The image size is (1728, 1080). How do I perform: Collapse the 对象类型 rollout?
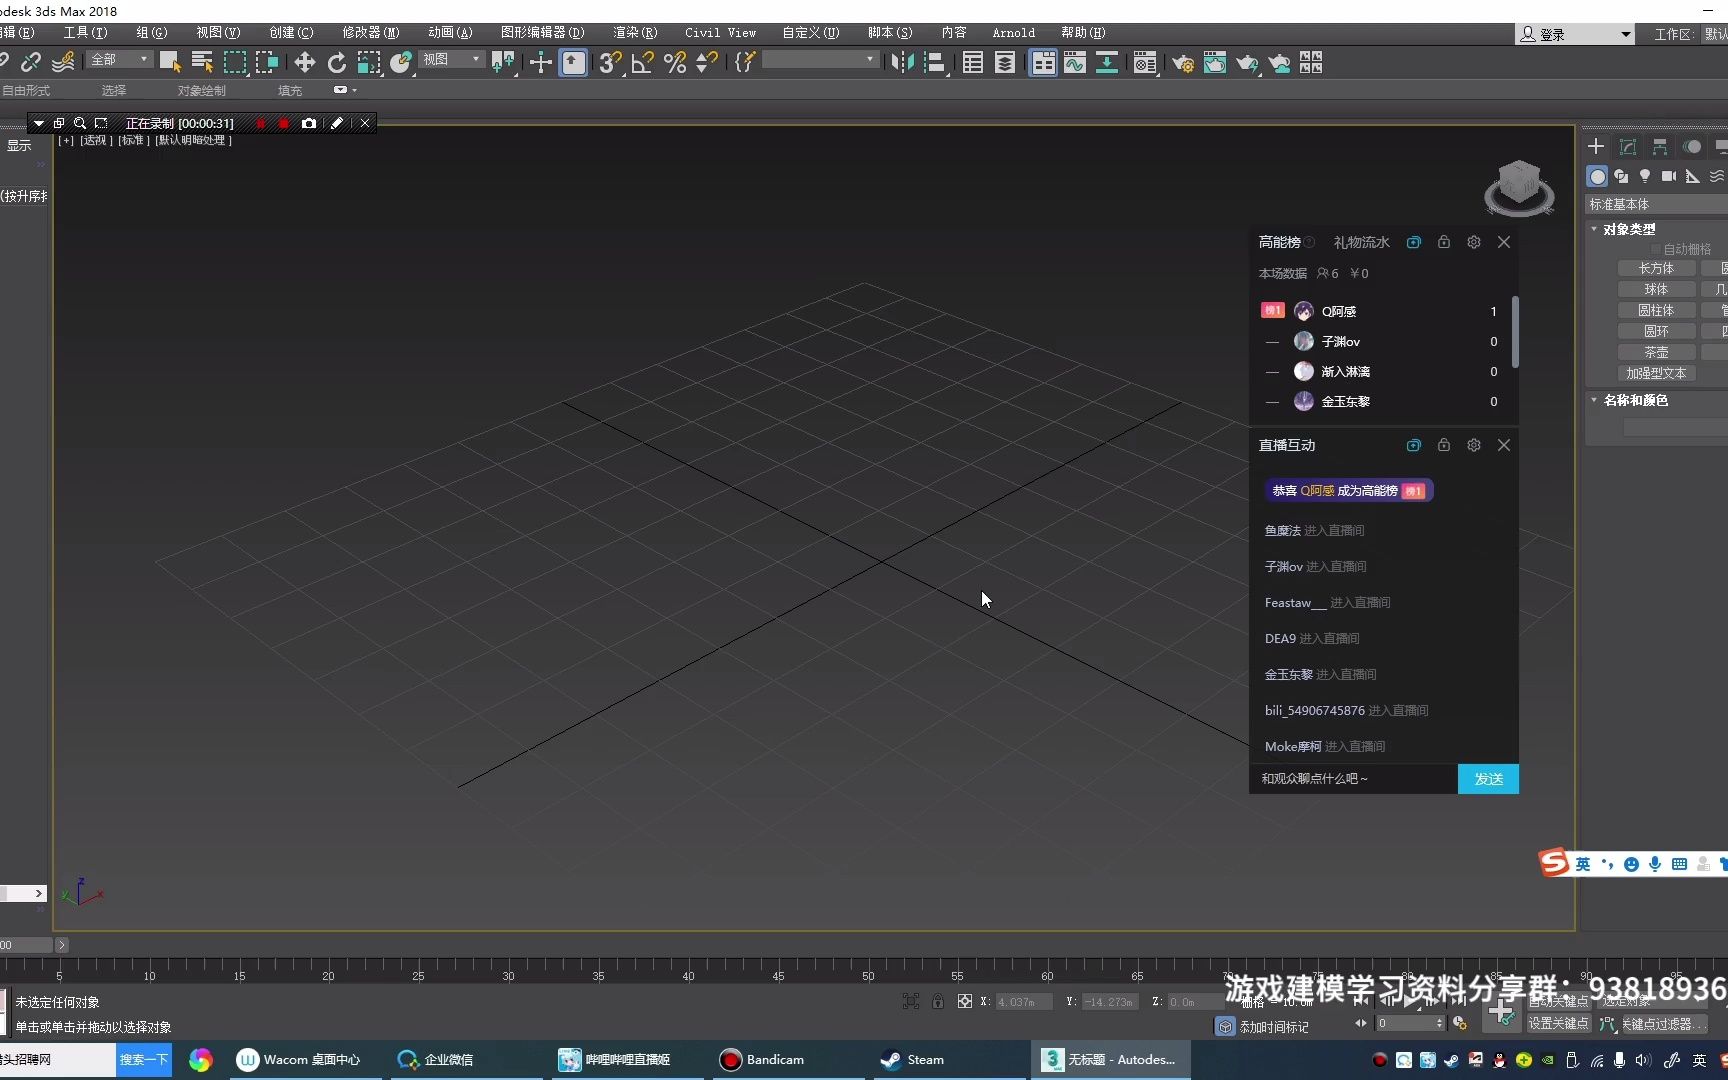point(1593,228)
